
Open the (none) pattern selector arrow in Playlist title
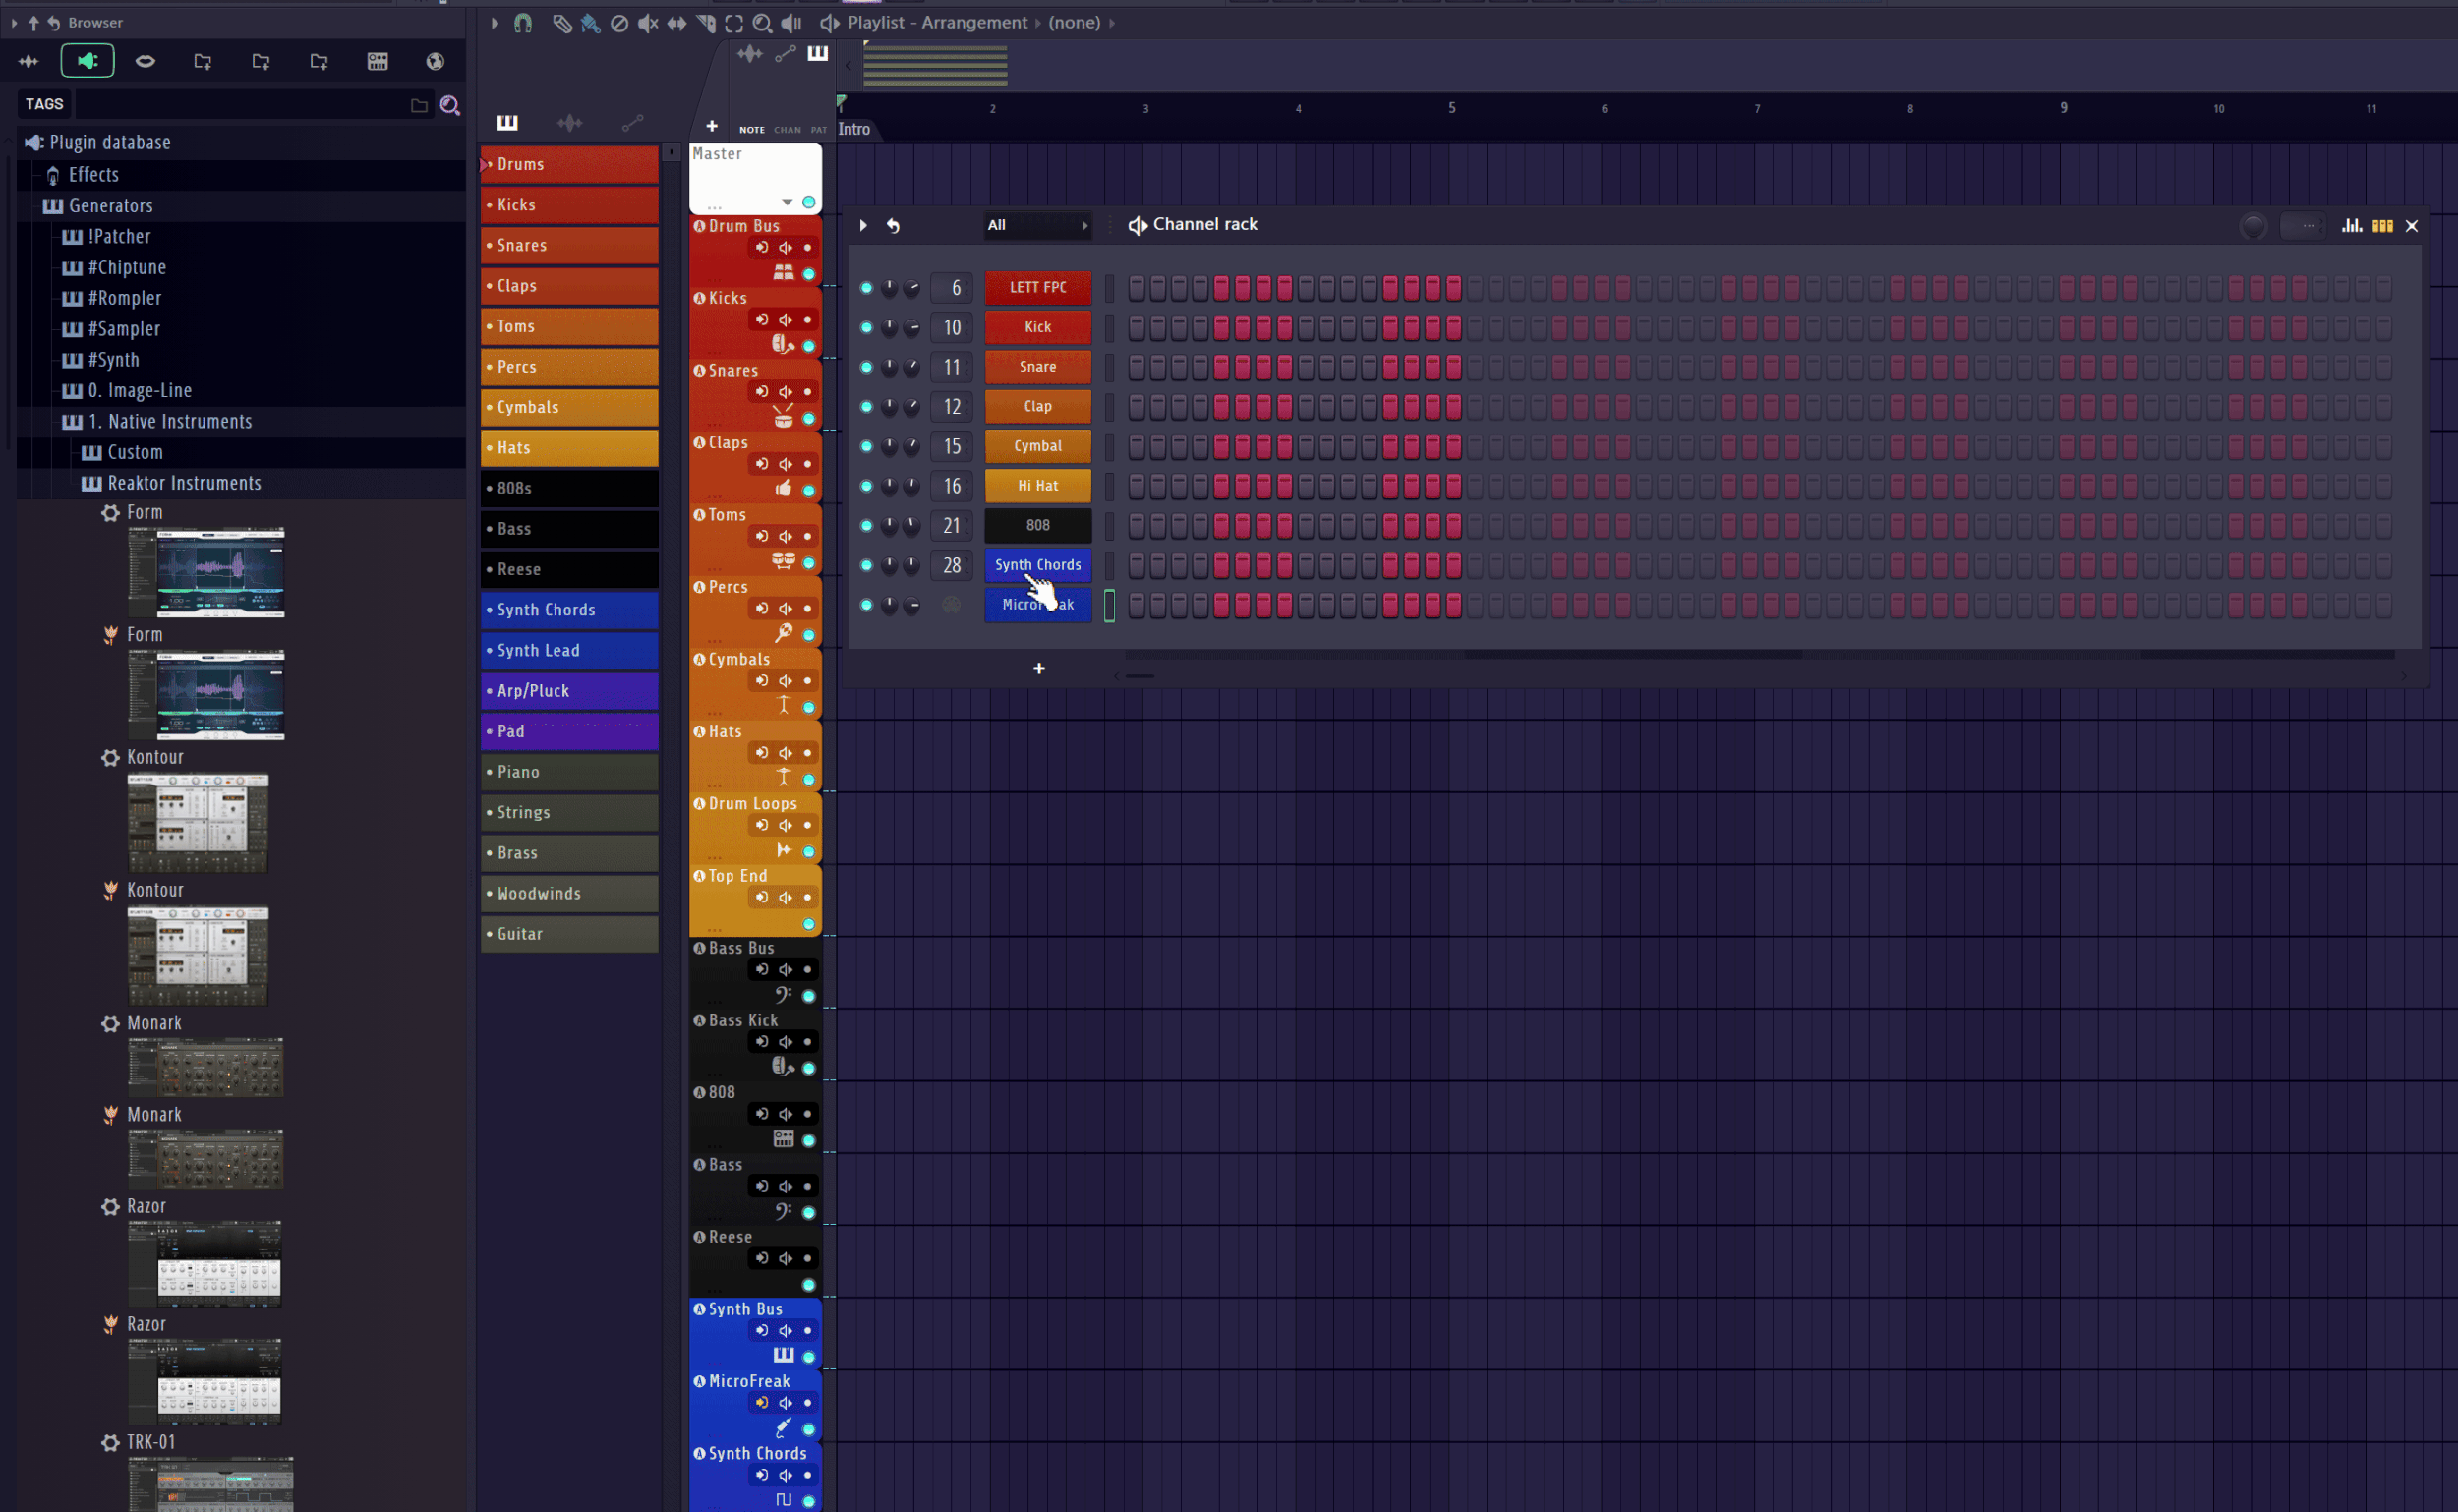click(x=1111, y=22)
